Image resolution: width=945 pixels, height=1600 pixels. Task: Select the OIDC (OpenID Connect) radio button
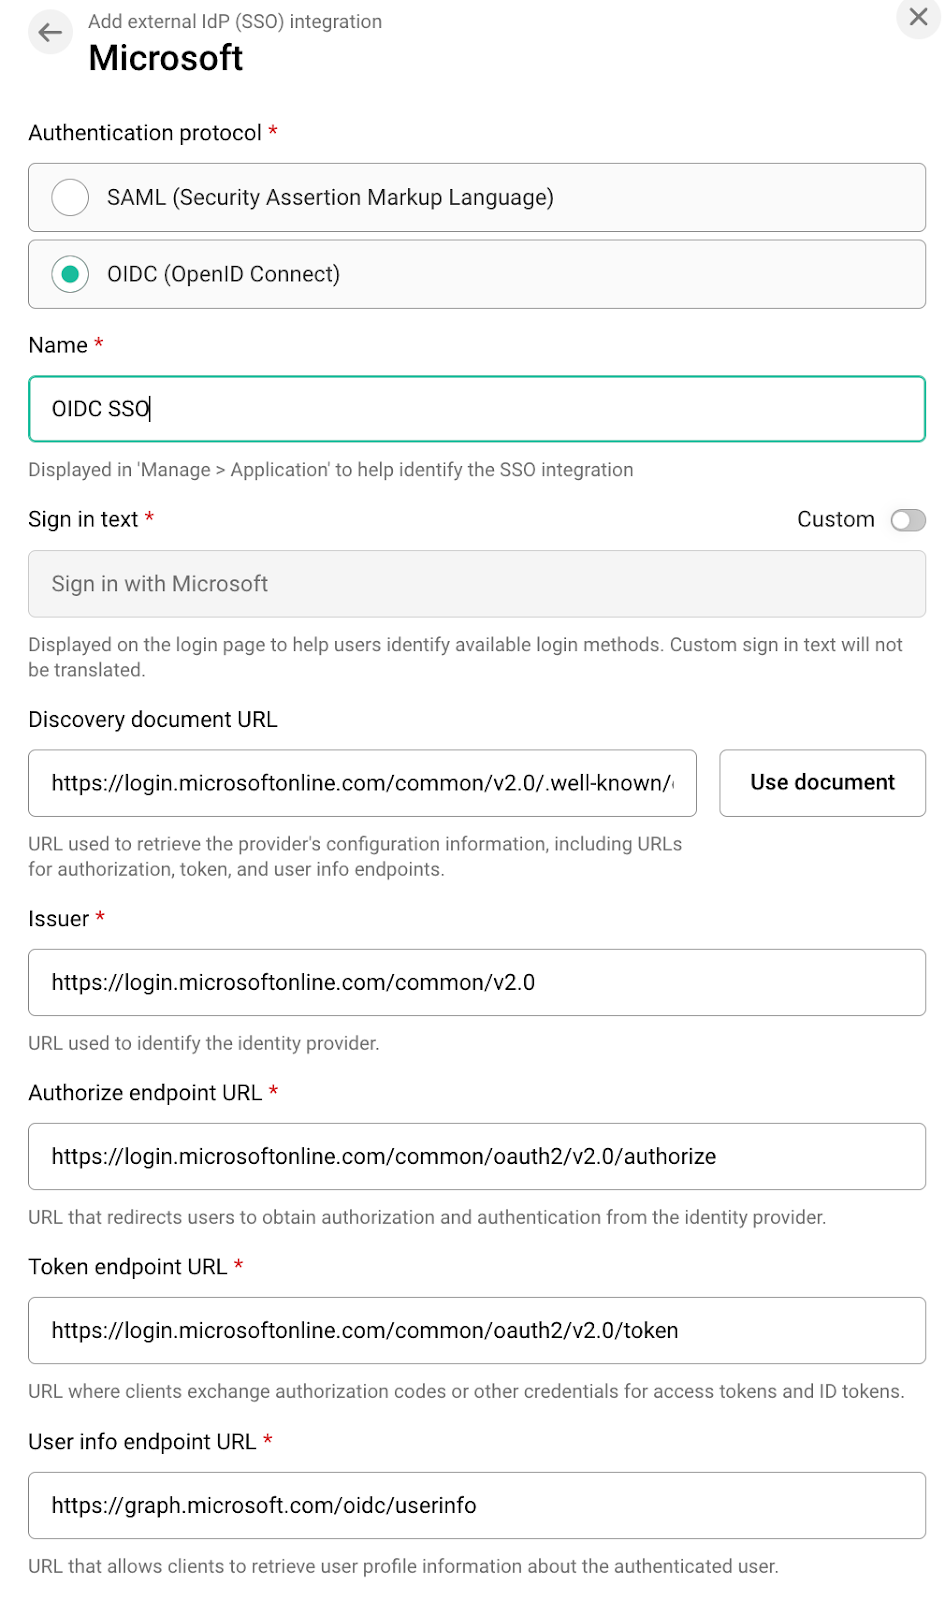(70, 274)
